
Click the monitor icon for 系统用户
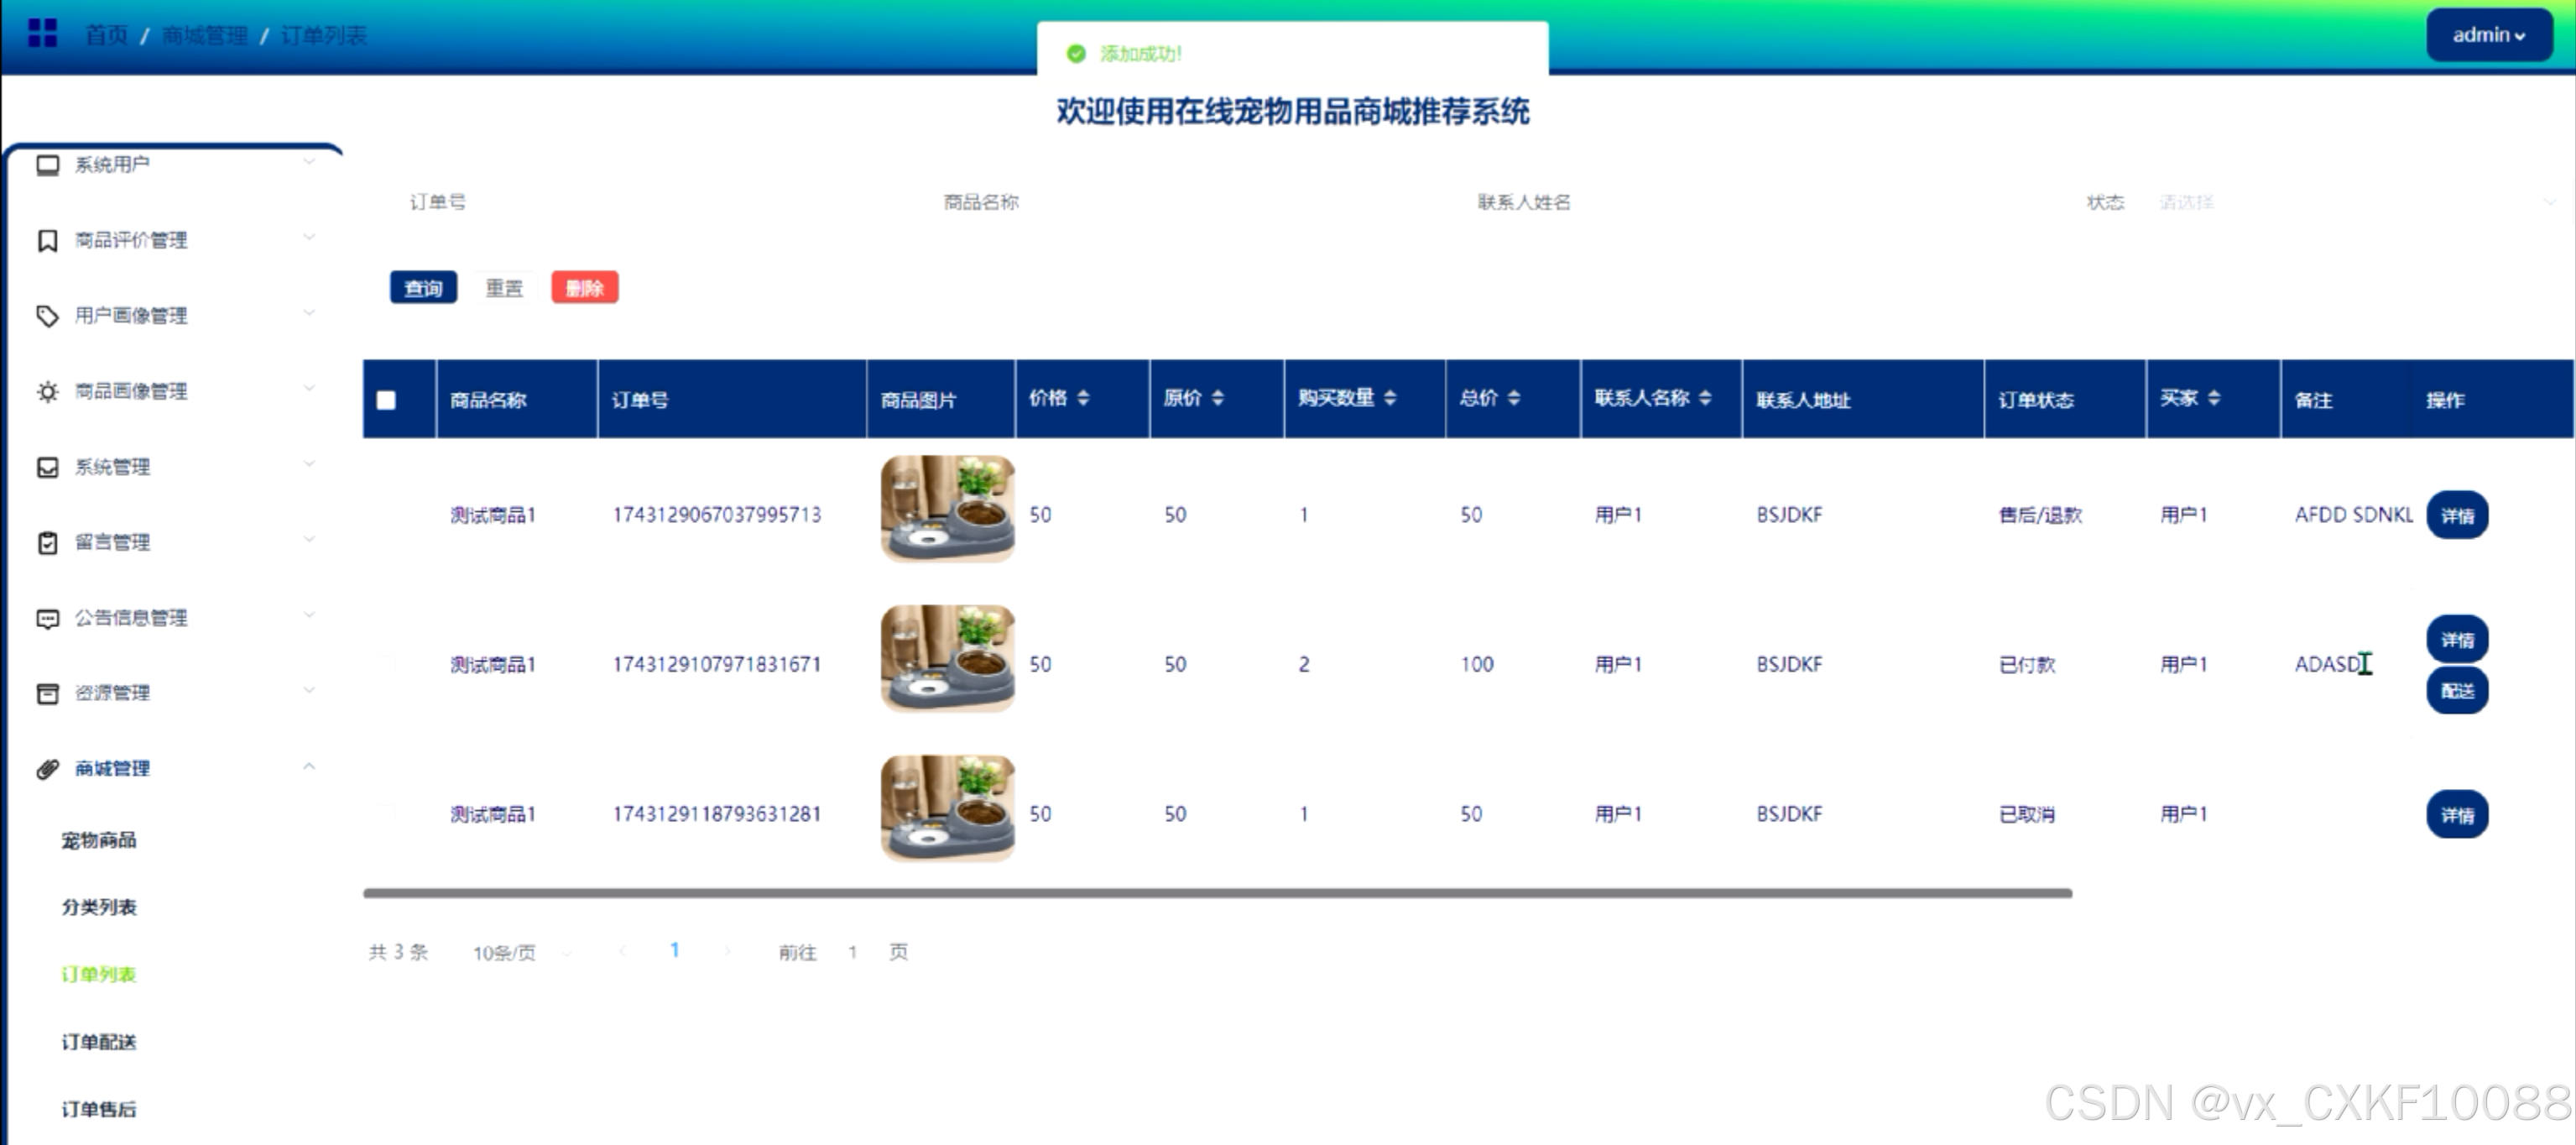click(x=47, y=165)
